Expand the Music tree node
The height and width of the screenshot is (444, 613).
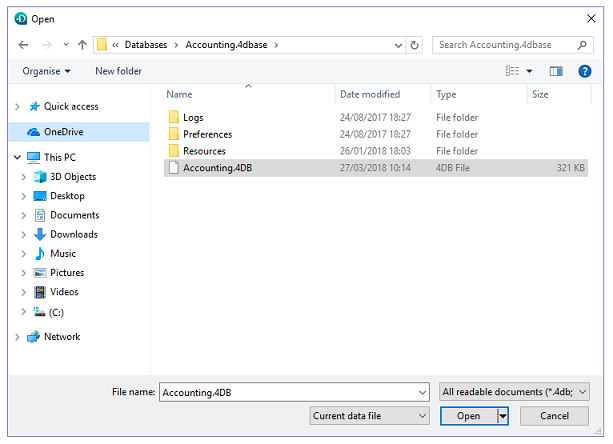pyautogui.click(x=23, y=253)
